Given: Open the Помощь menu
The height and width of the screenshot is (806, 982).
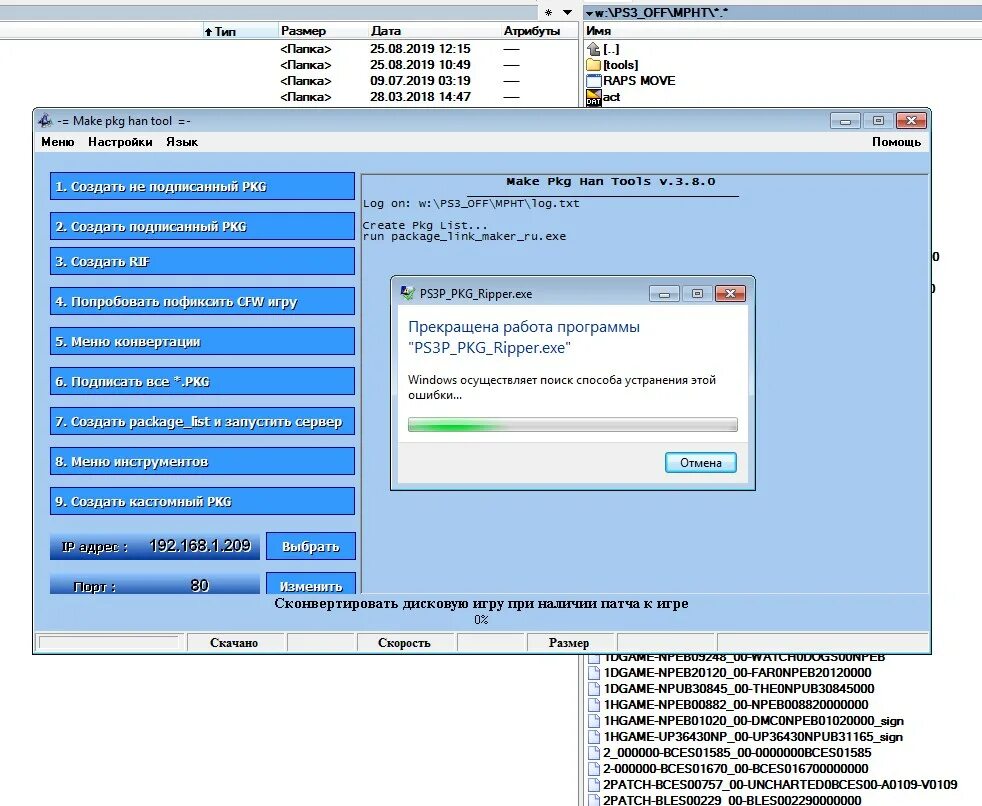Looking at the screenshot, I should point(896,142).
